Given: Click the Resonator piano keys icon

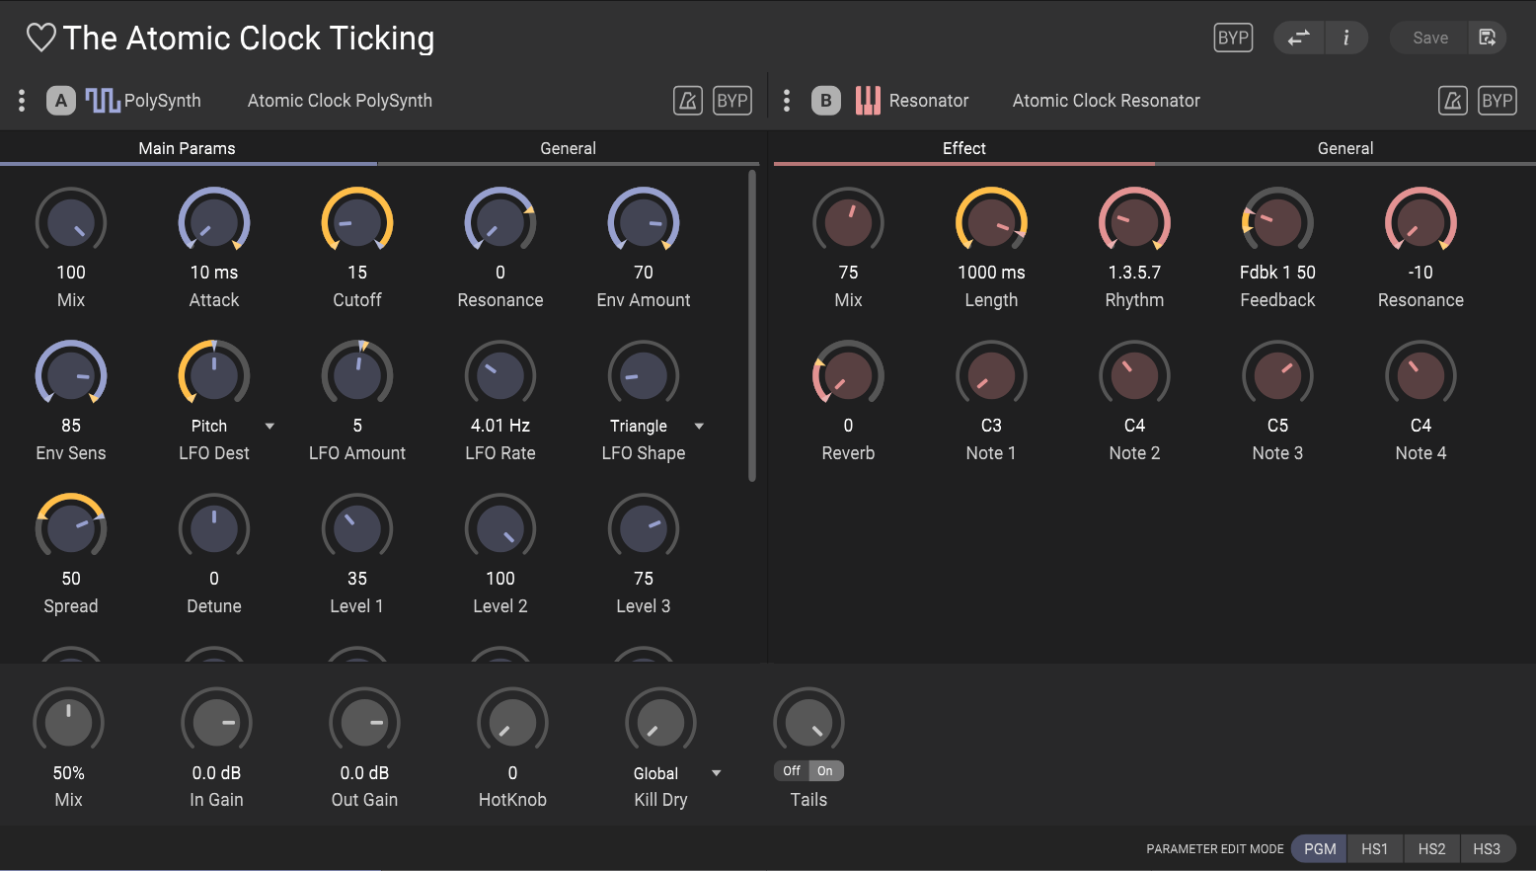Looking at the screenshot, I should 868,101.
